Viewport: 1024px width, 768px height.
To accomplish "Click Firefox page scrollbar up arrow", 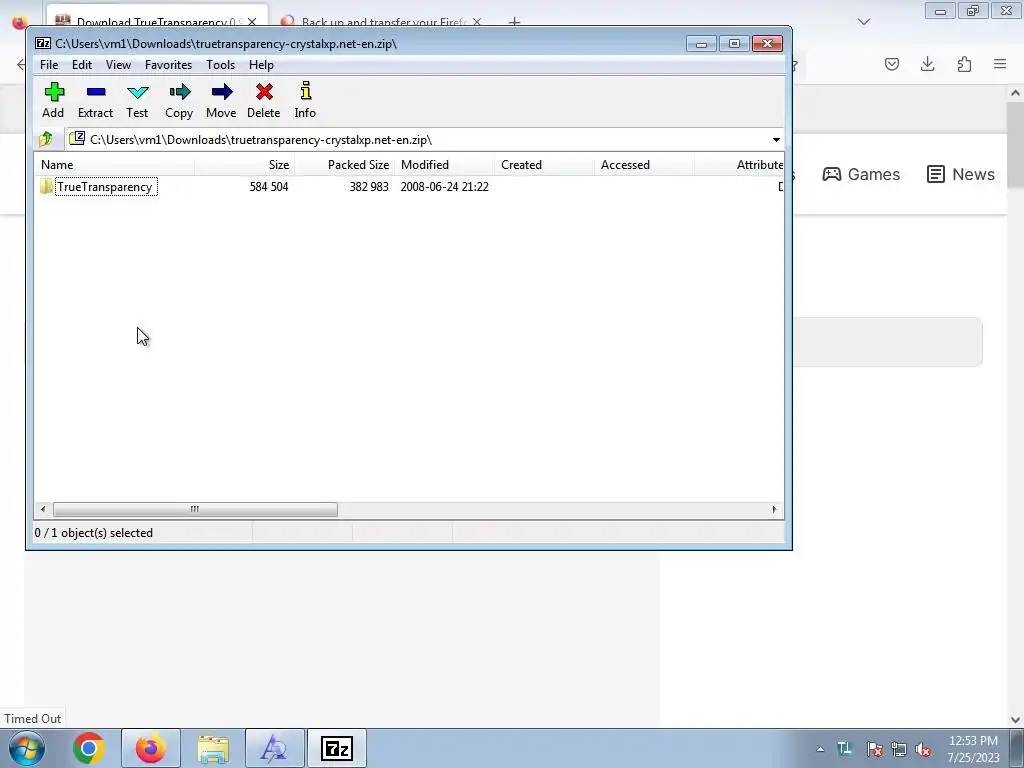I will [x=1015, y=93].
